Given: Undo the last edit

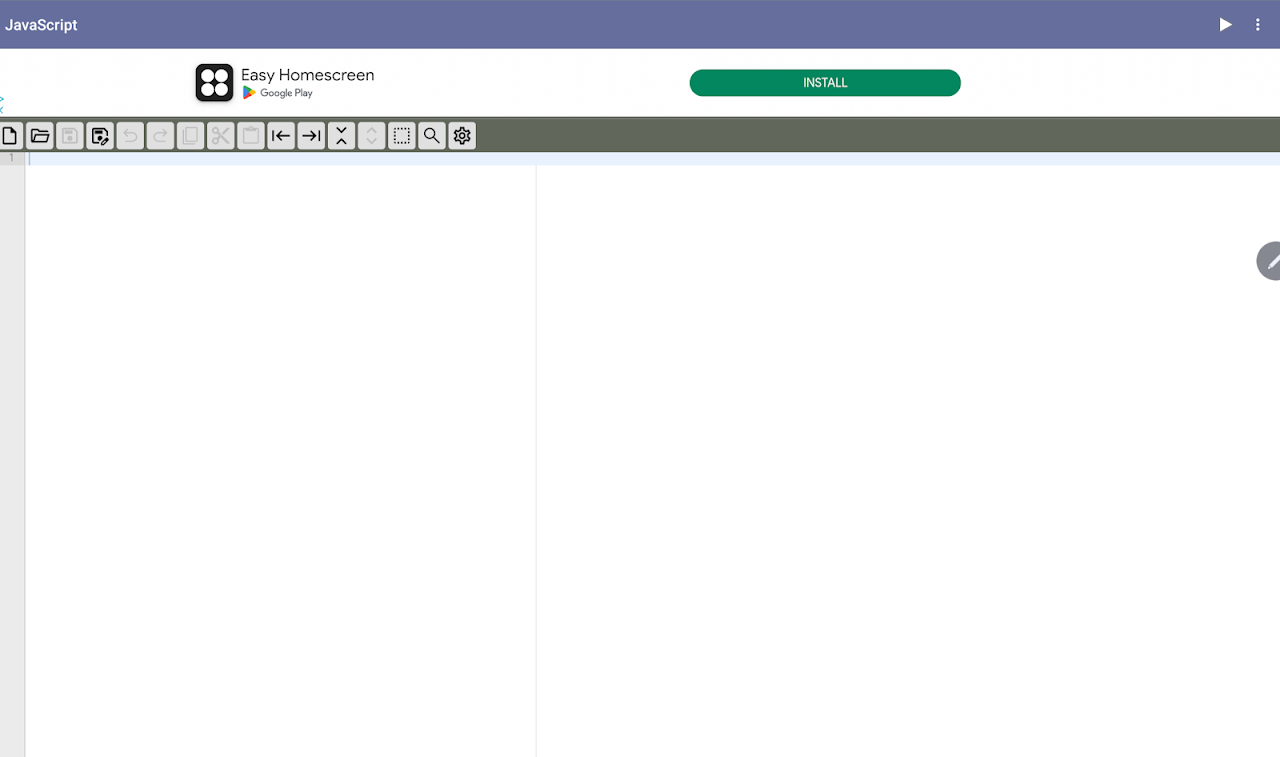Looking at the screenshot, I should coord(130,135).
